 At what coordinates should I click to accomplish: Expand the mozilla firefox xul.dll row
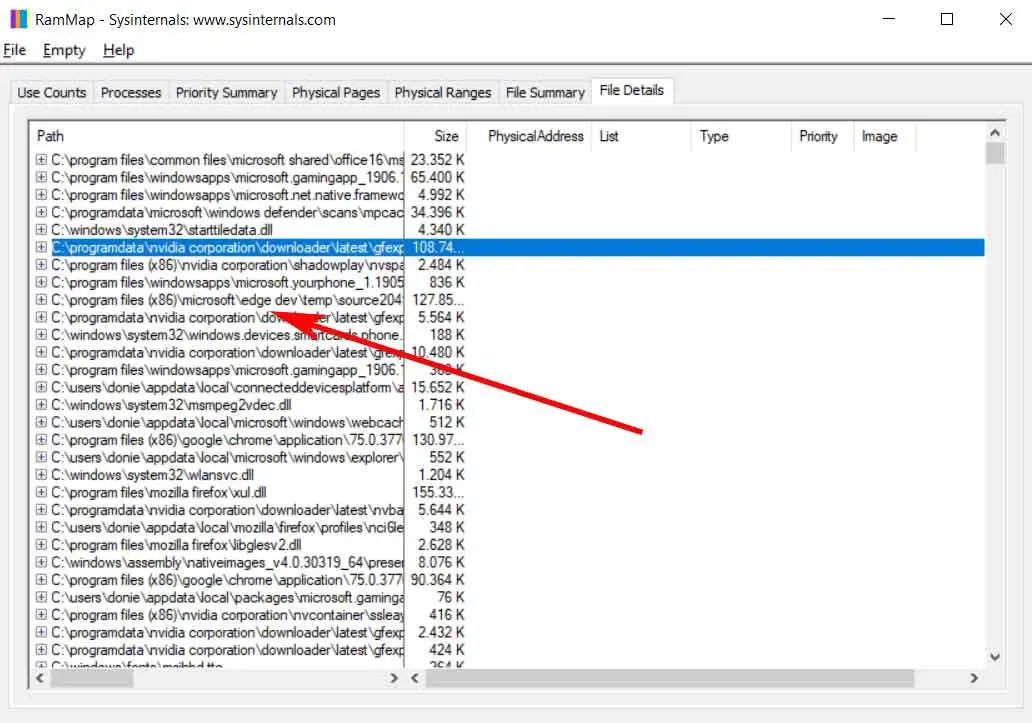tap(41, 492)
